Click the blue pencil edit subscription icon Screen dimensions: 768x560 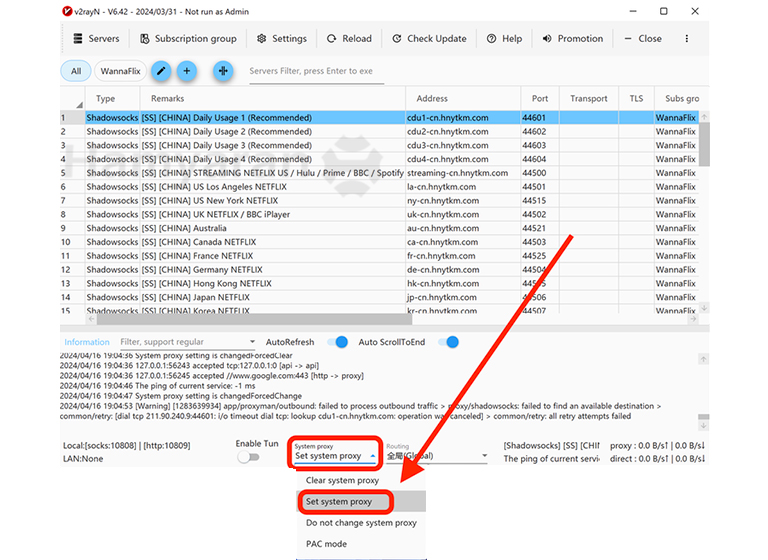(160, 71)
